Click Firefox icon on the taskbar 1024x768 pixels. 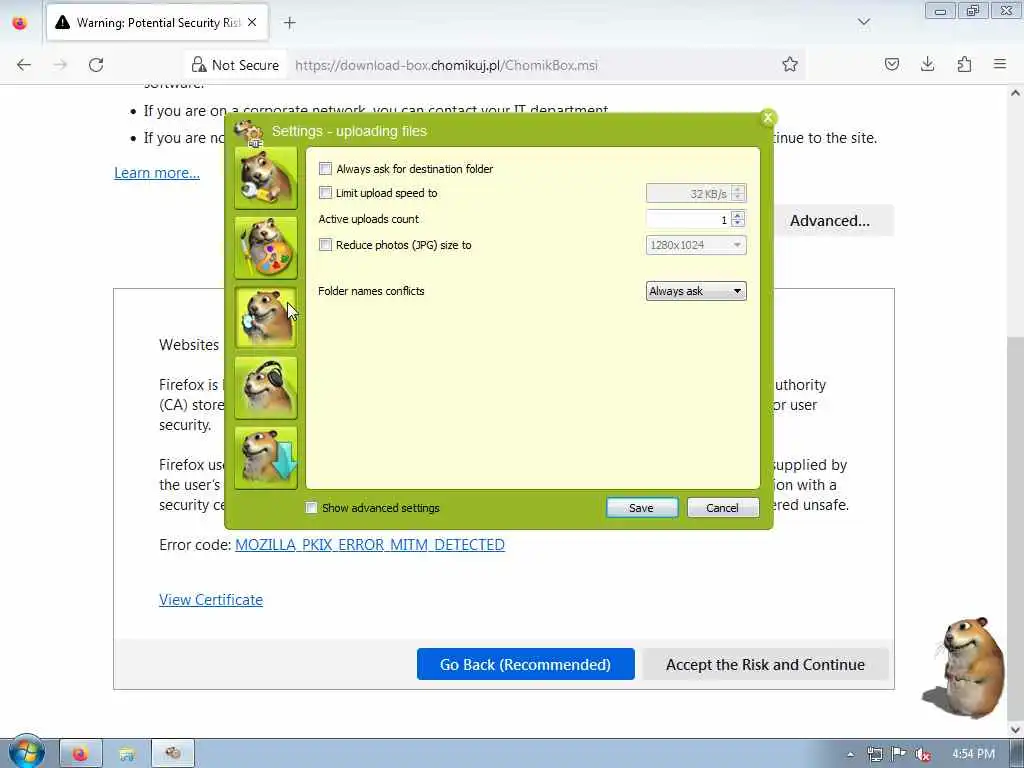[80, 754]
